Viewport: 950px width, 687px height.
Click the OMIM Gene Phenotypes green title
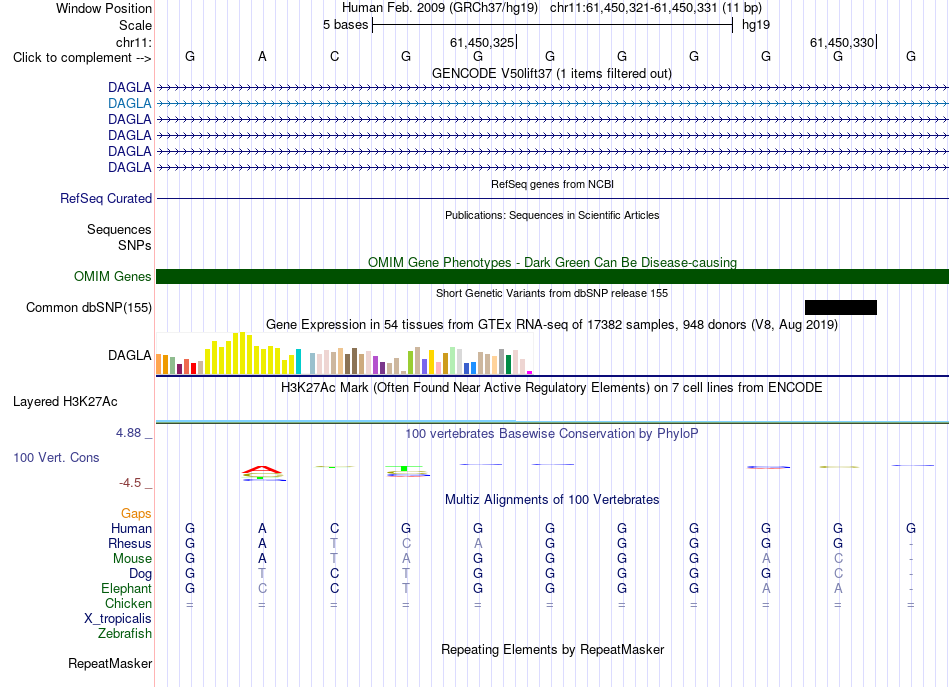point(552,262)
